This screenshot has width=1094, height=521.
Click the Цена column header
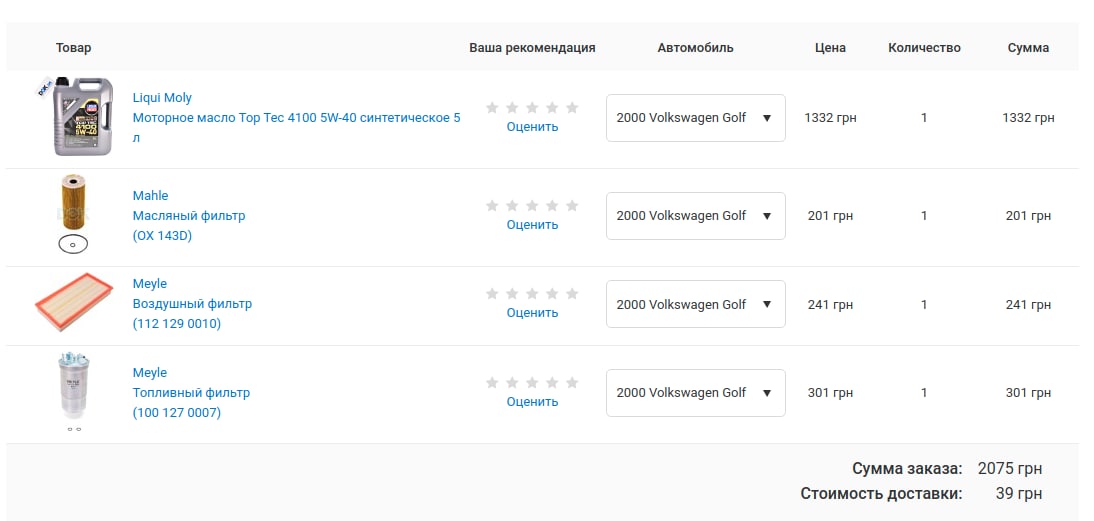coord(830,47)
